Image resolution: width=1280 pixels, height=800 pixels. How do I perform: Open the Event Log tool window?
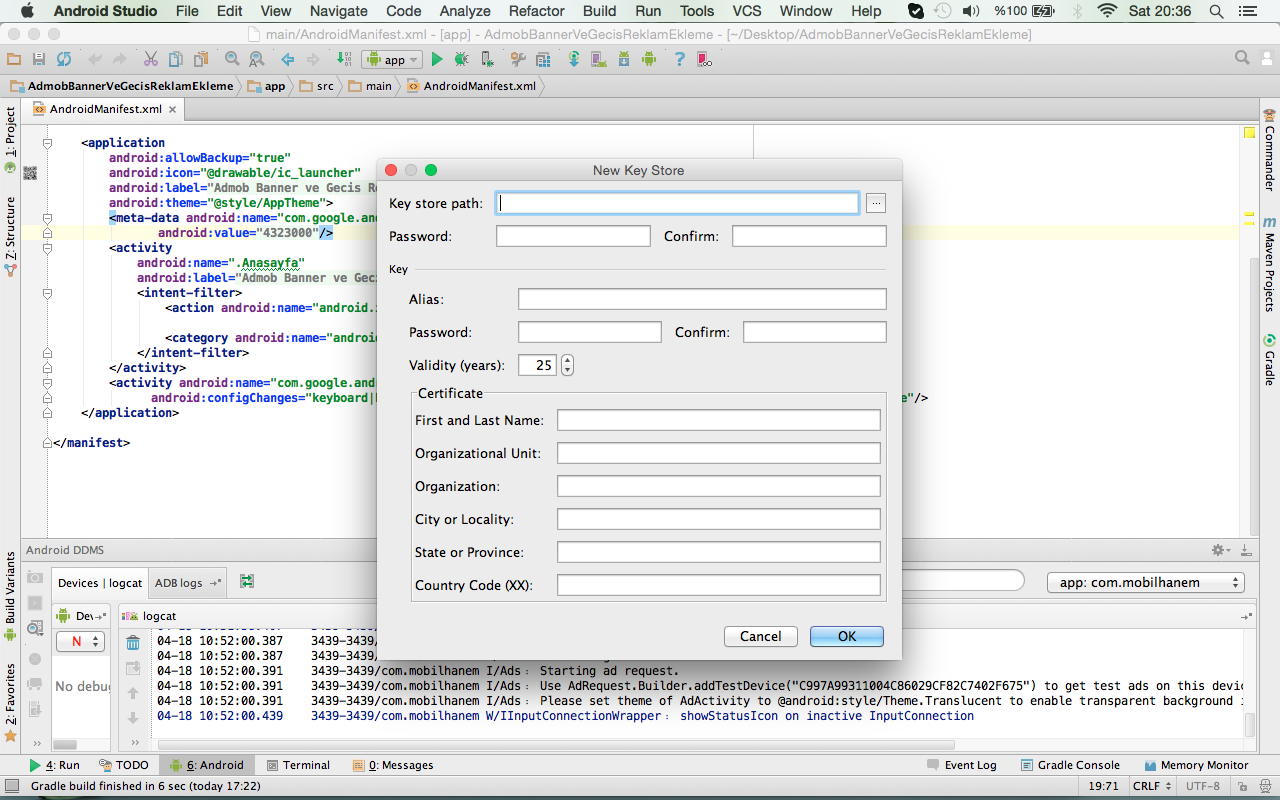click(x=962, y=765)
